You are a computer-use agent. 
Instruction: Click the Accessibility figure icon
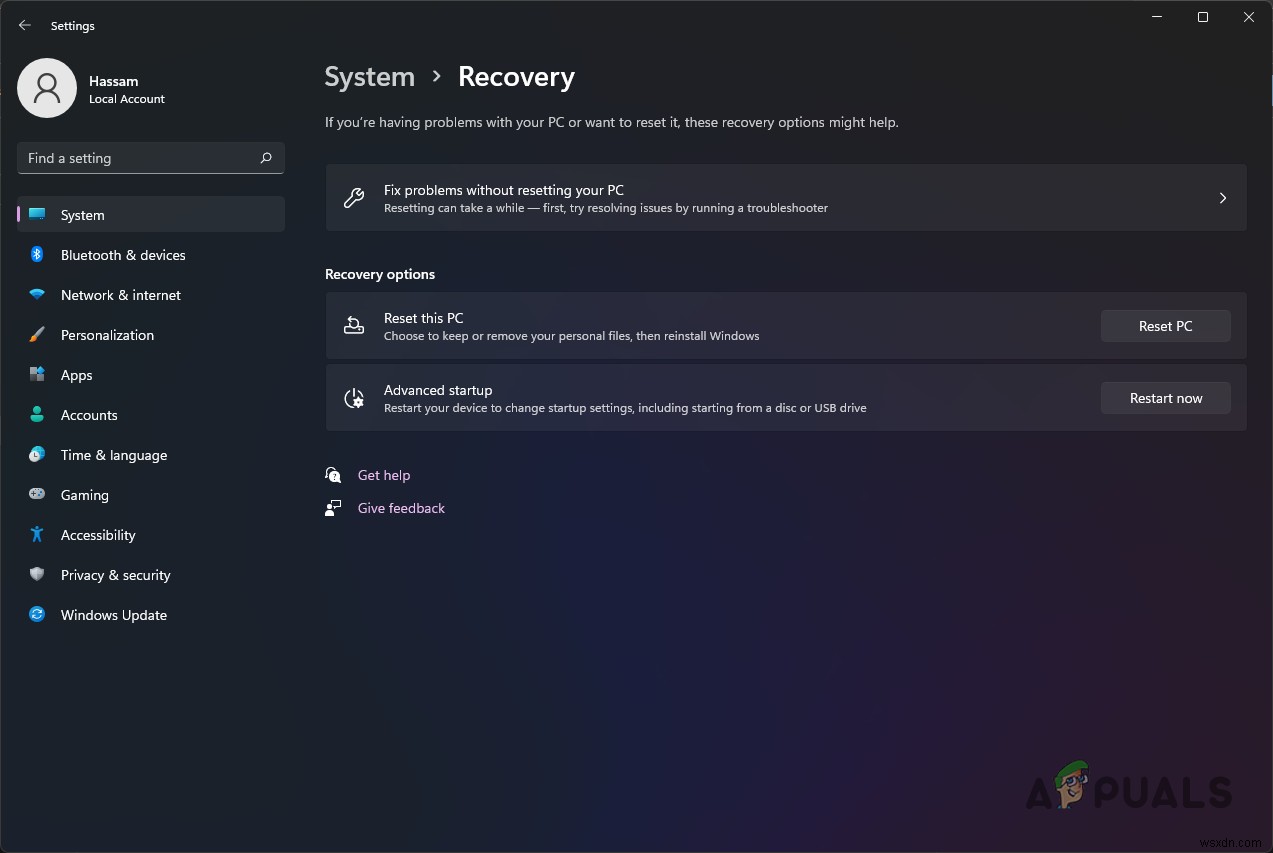point(37,535)
